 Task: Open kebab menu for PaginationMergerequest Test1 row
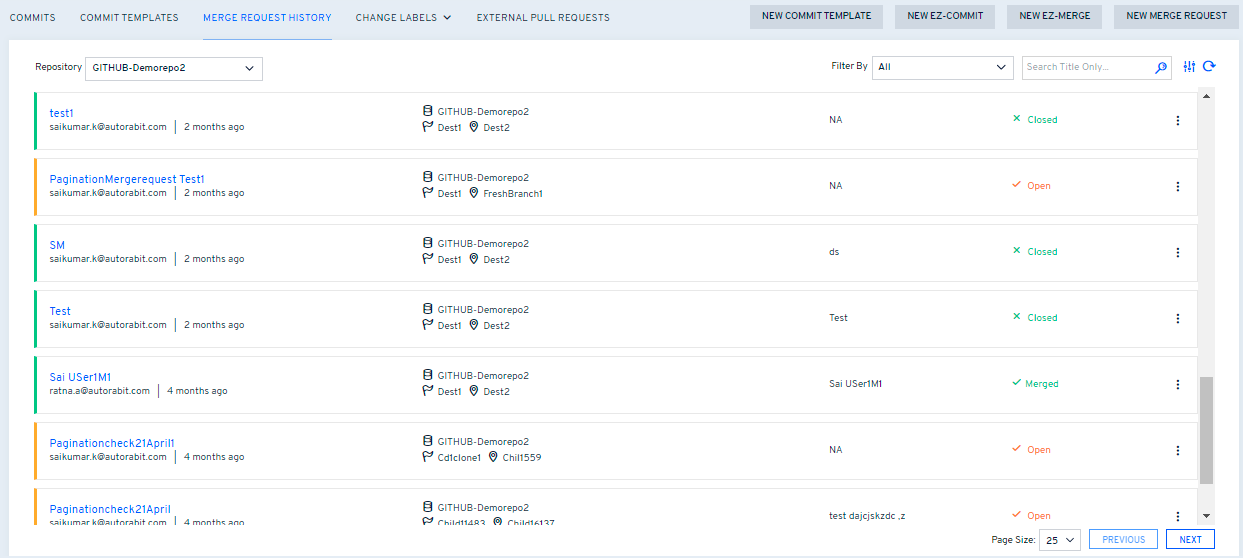pos(1177,186)
